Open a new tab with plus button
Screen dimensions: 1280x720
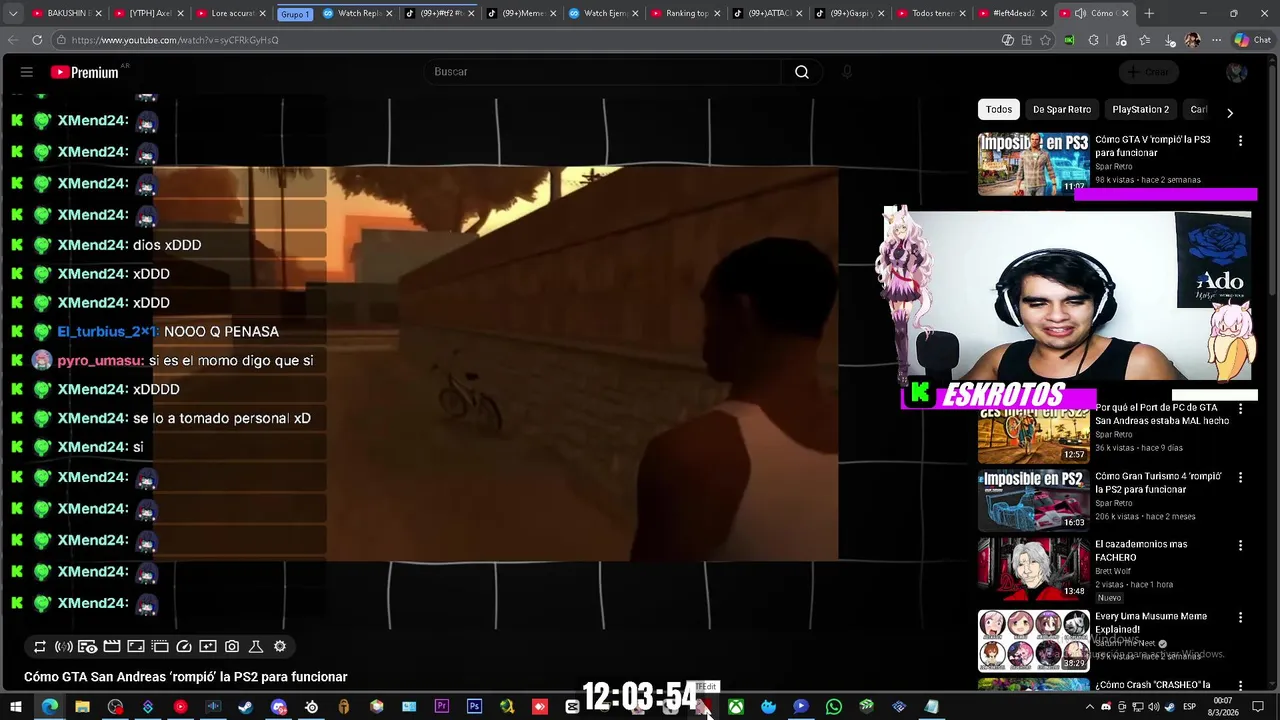(x=1149, y=13)
